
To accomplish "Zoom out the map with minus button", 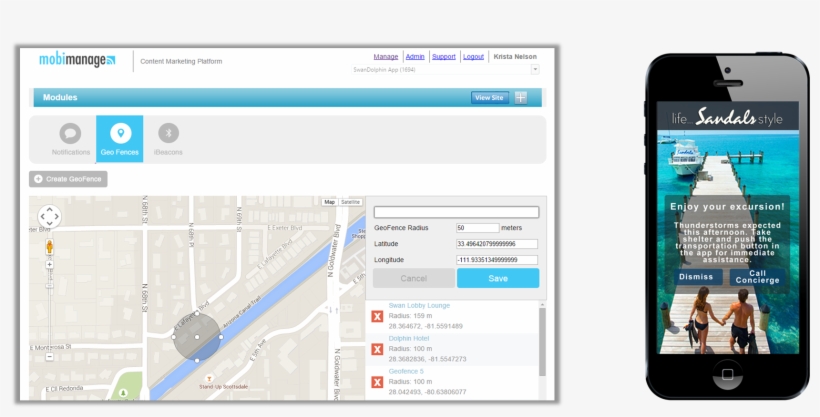I will pos(49,357).
